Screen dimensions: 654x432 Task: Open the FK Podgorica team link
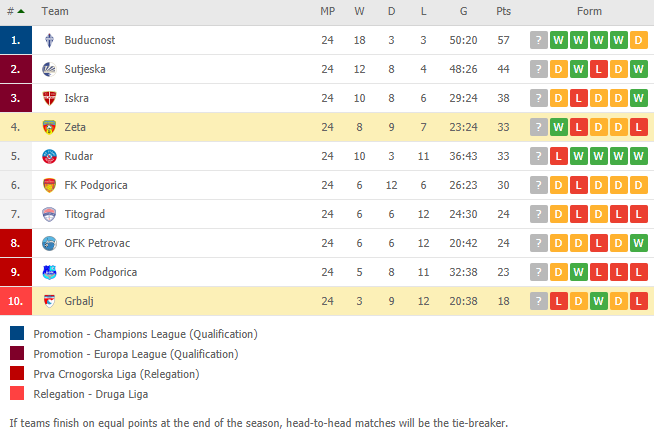[x=96, y=185]
